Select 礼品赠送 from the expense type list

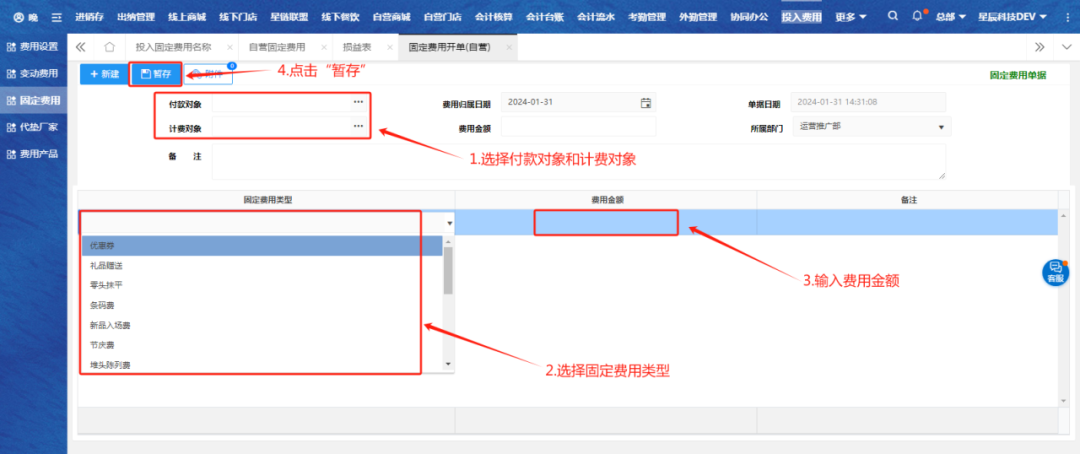106,265
